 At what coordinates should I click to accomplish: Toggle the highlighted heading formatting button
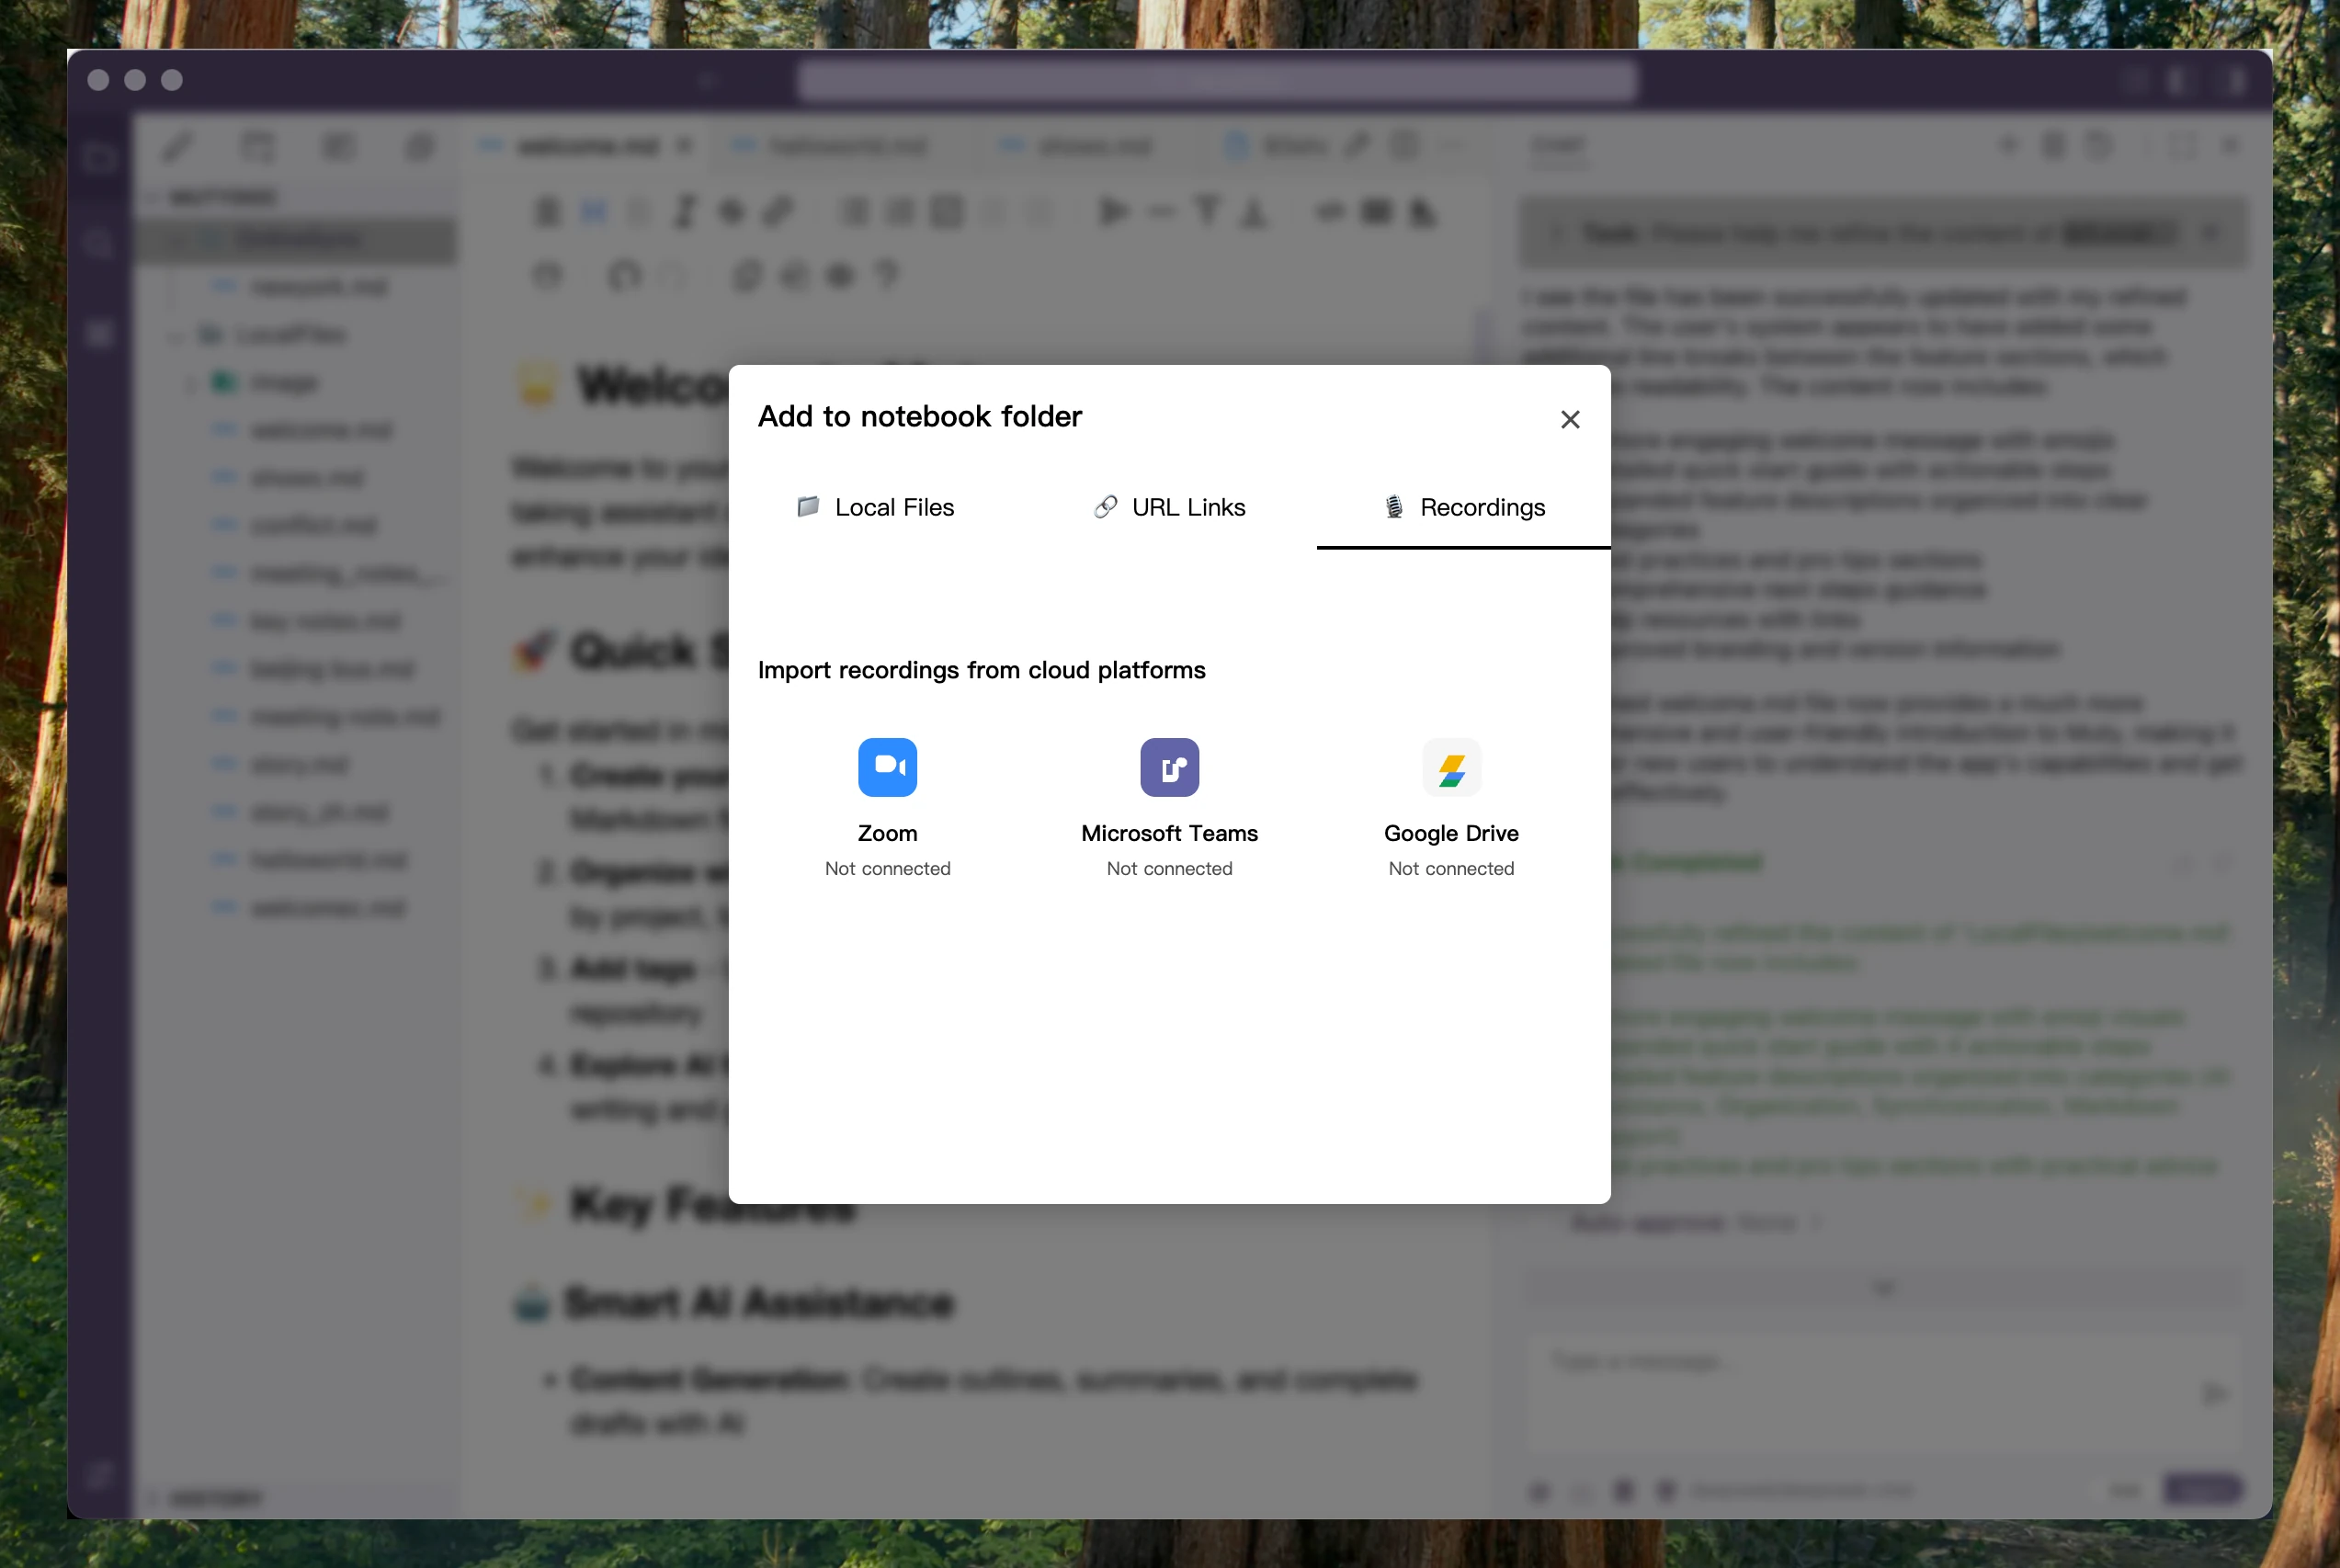(595, 211)
